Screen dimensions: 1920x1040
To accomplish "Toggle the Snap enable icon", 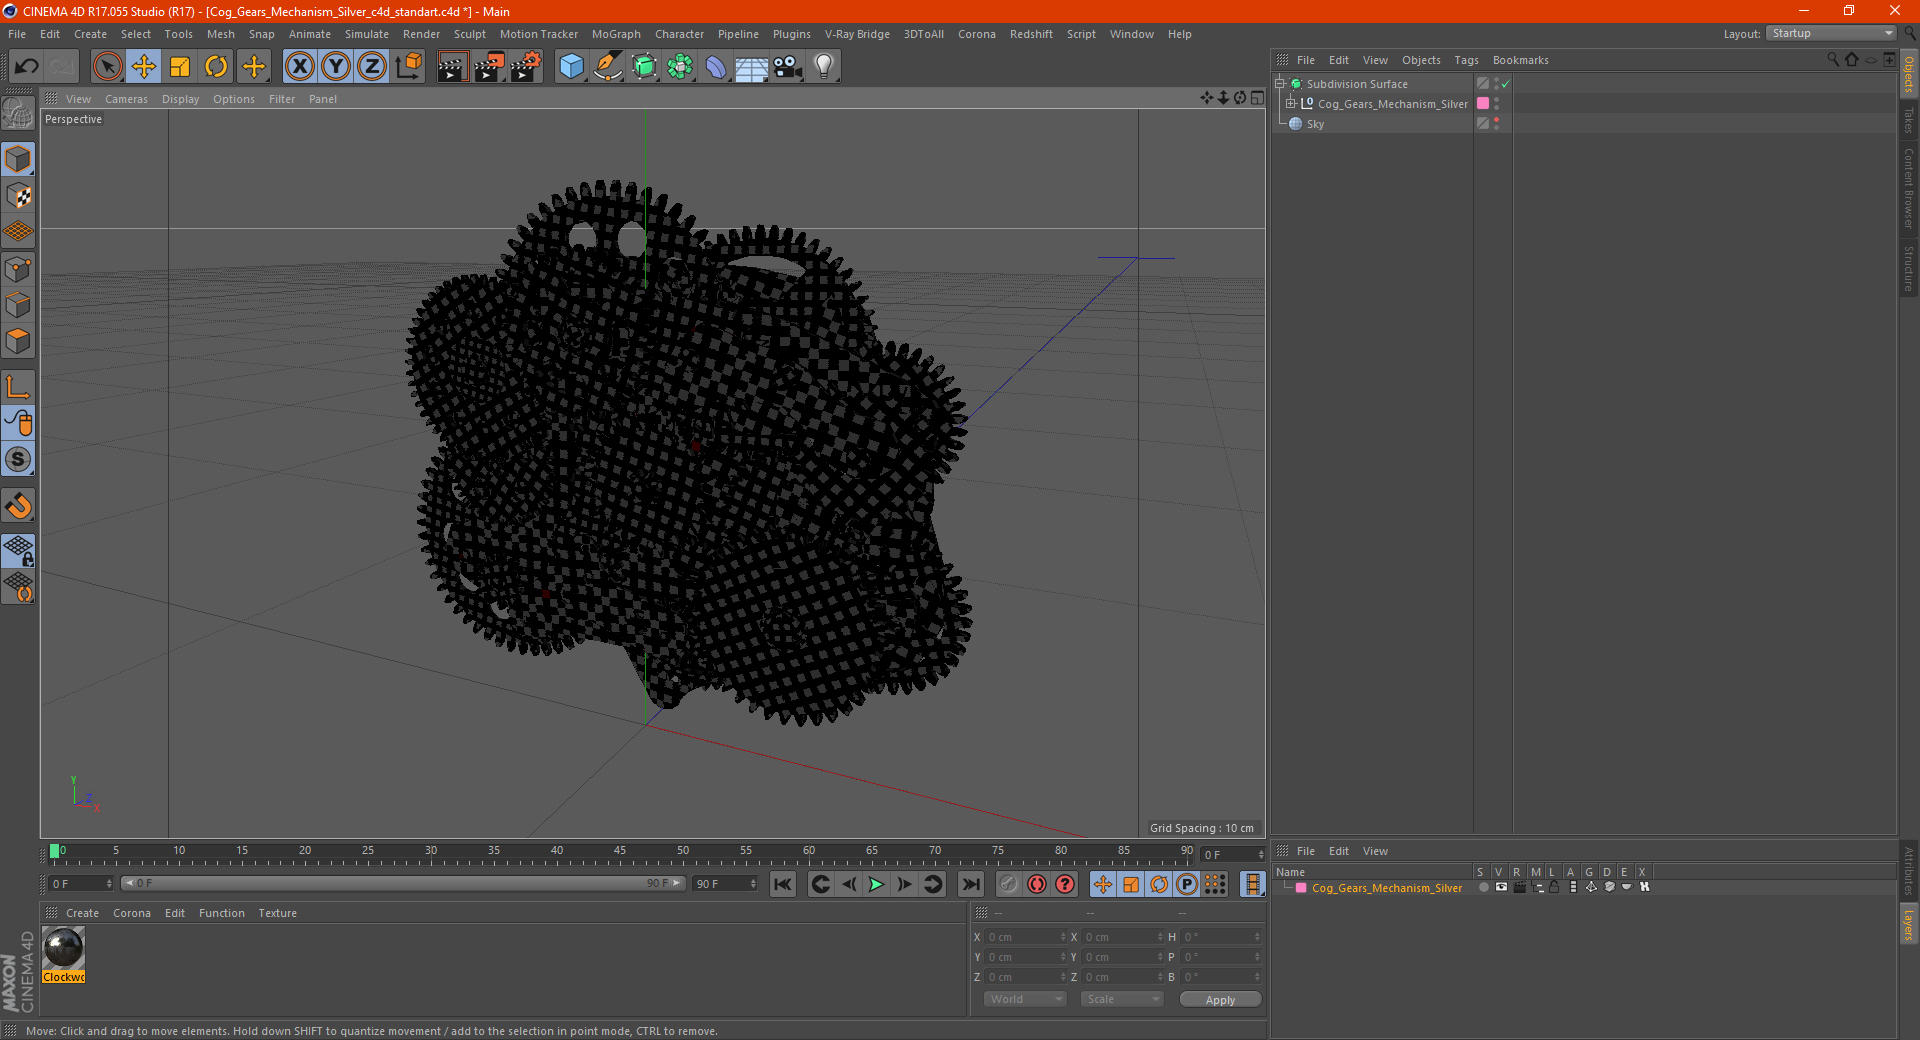I will 18,460.
